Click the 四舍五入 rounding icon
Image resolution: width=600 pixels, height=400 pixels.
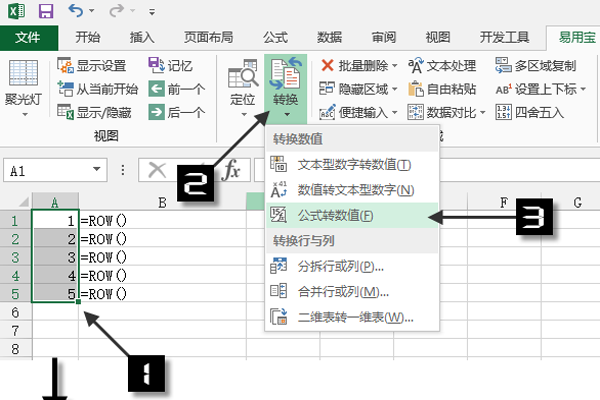(503, 112)
